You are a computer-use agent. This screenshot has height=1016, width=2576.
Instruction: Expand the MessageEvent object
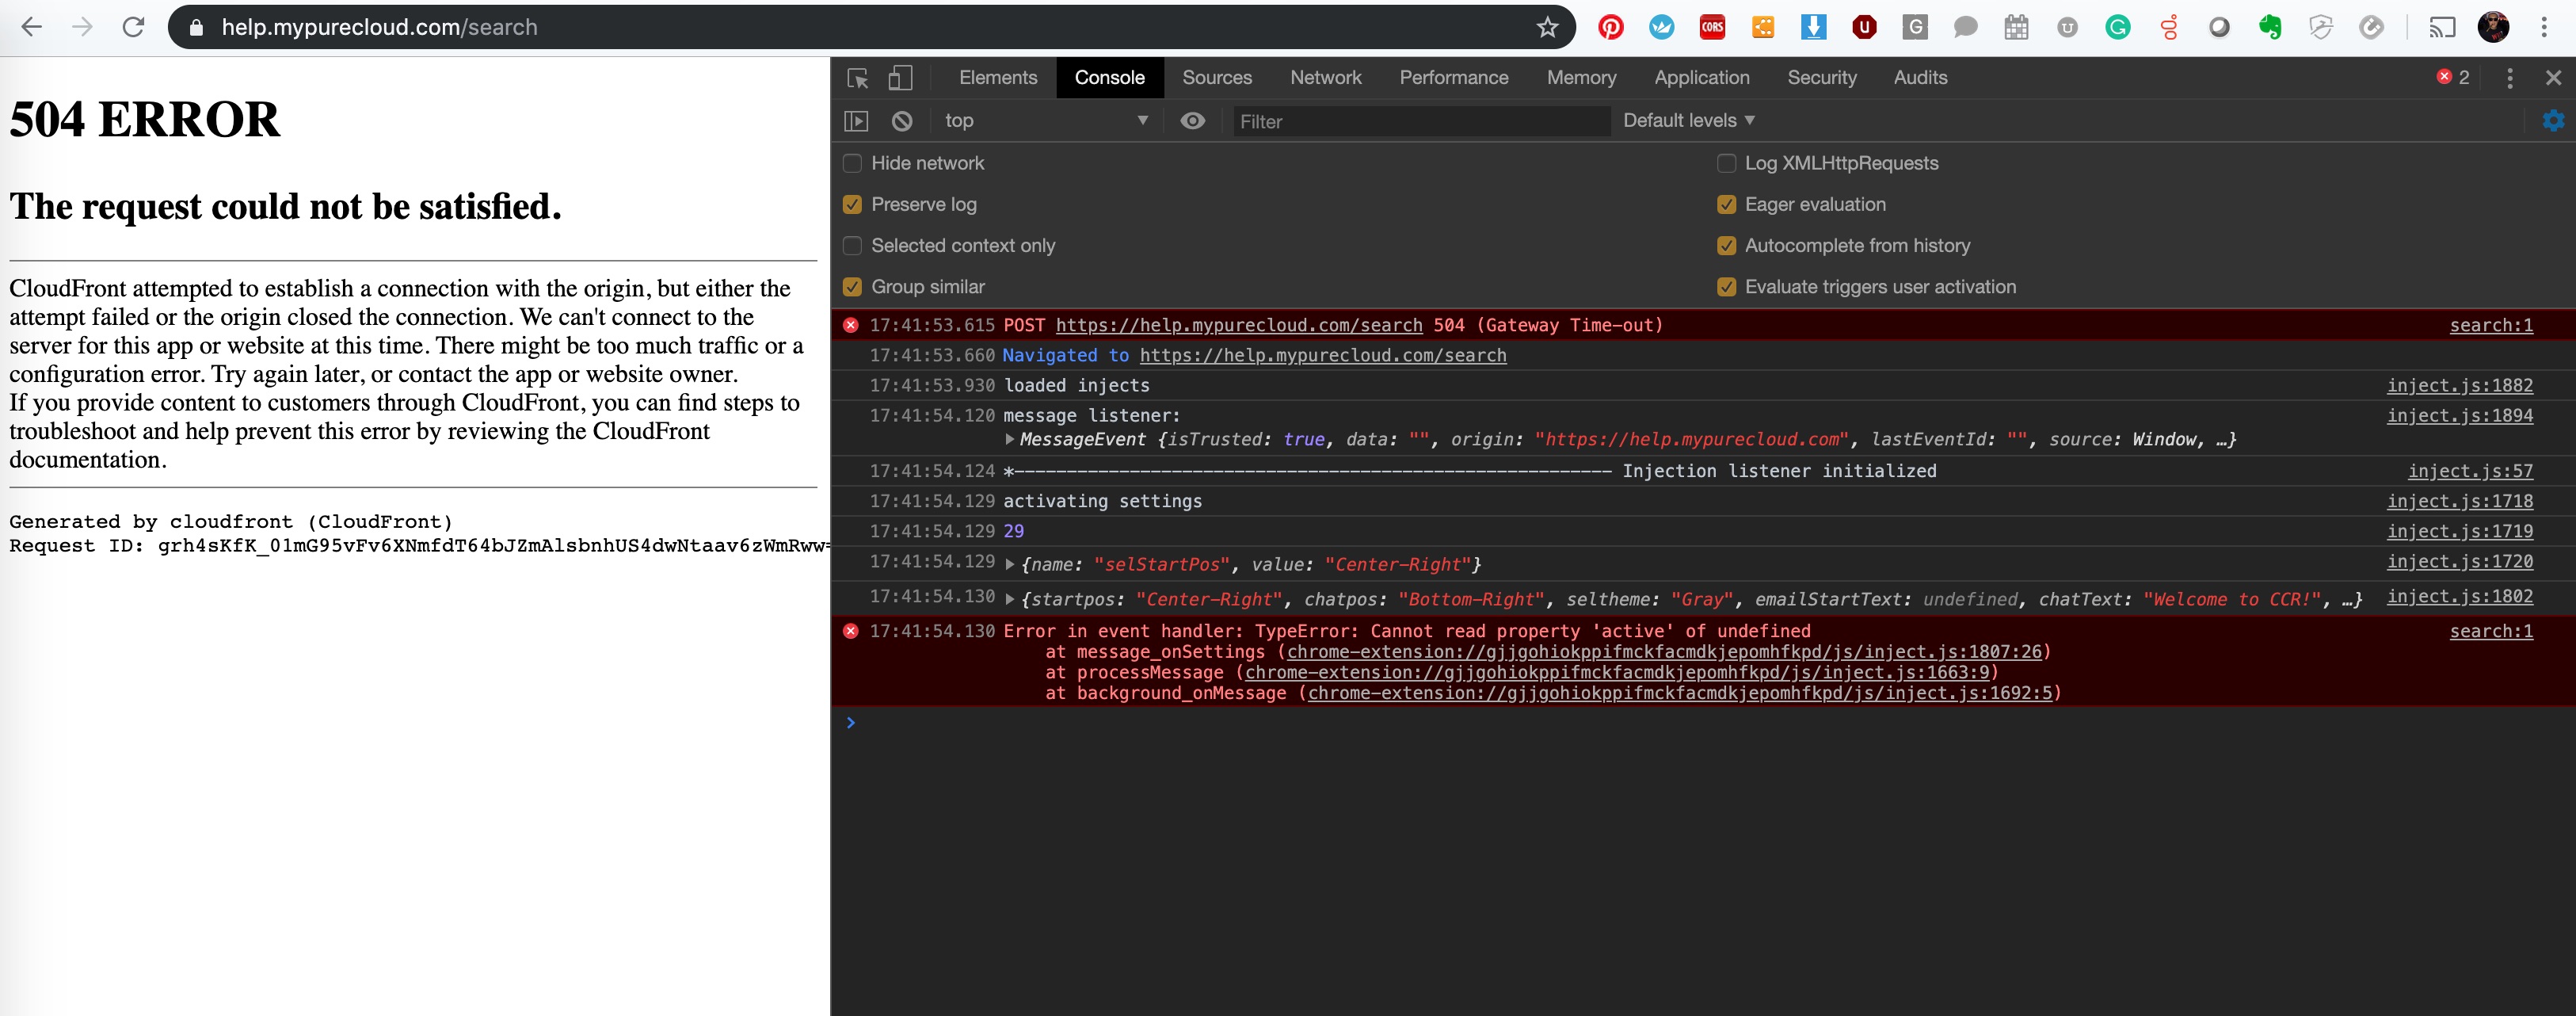tap(1010, 439)
